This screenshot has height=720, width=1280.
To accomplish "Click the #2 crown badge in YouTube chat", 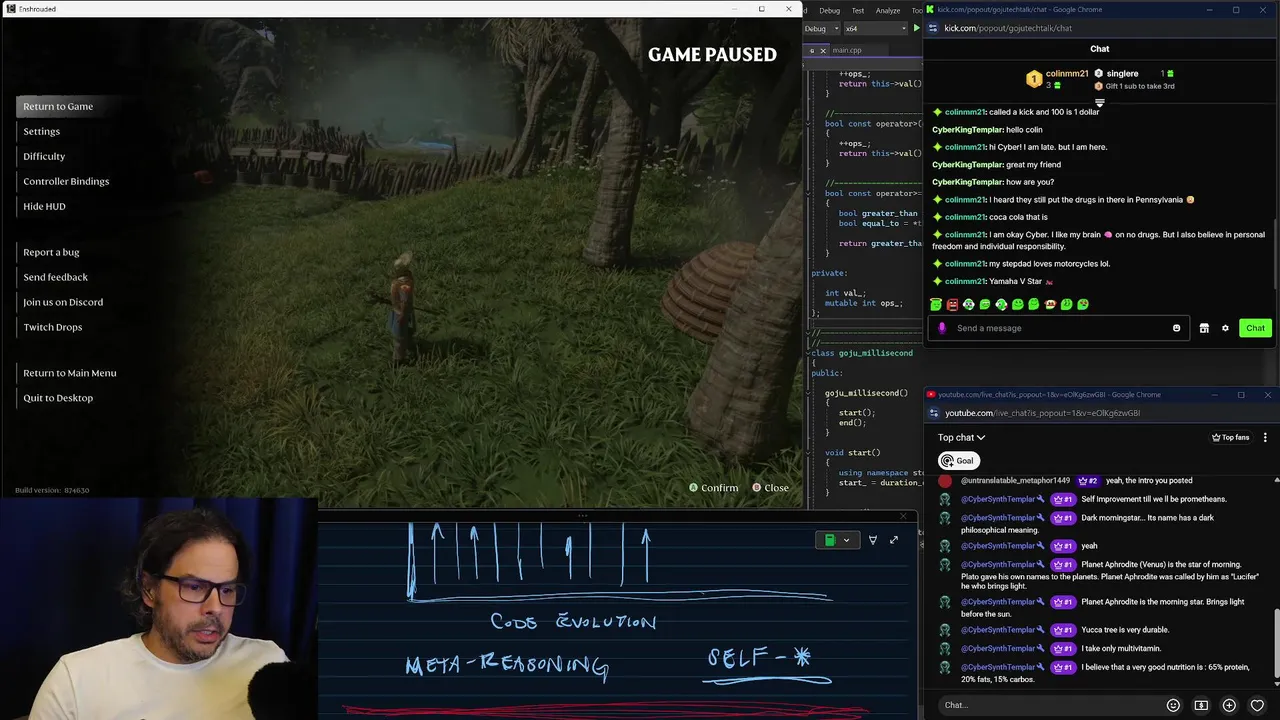I will click(1088, 481).
